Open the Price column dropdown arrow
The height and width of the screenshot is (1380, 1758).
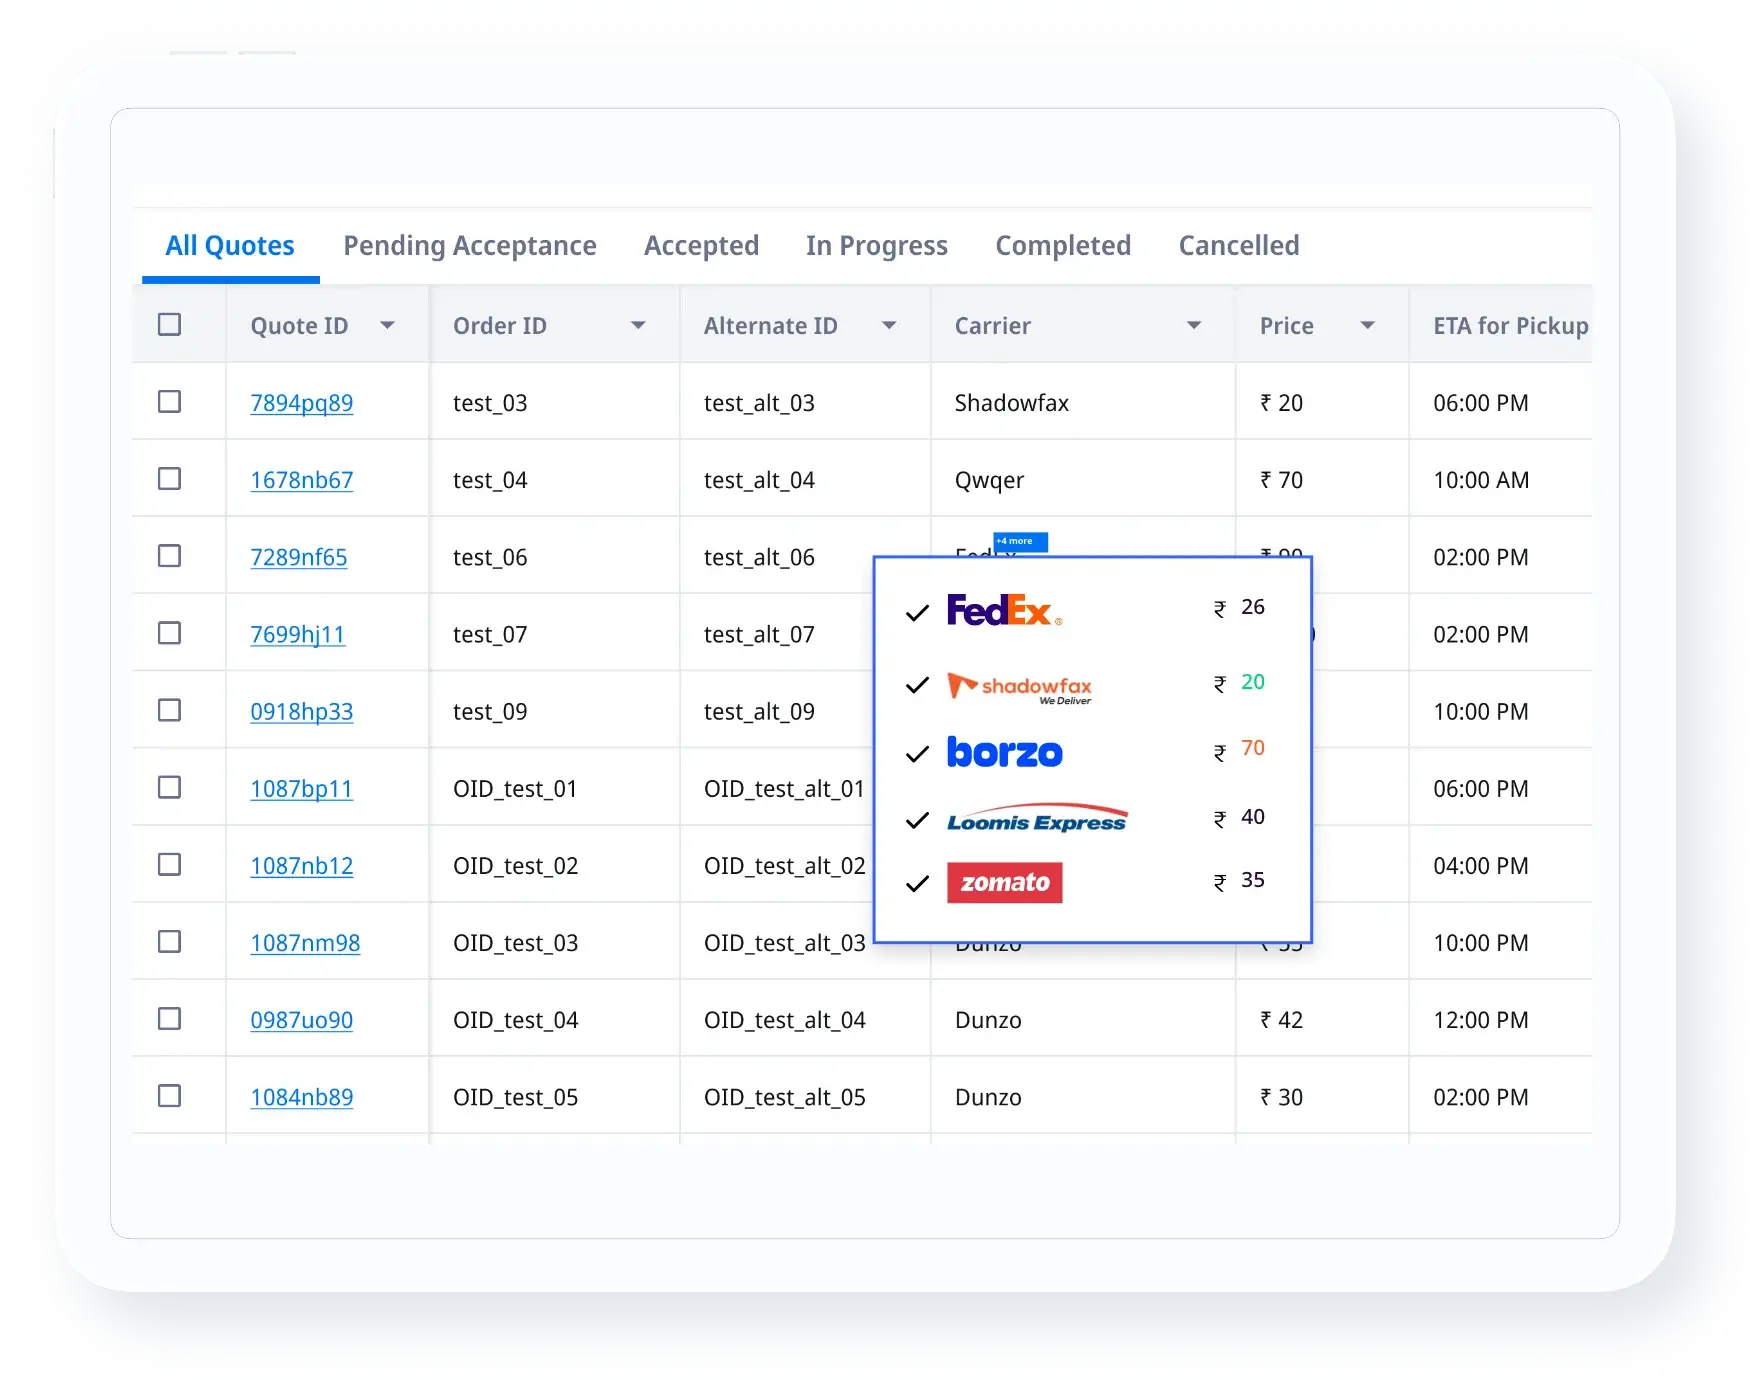point(1368,326)
